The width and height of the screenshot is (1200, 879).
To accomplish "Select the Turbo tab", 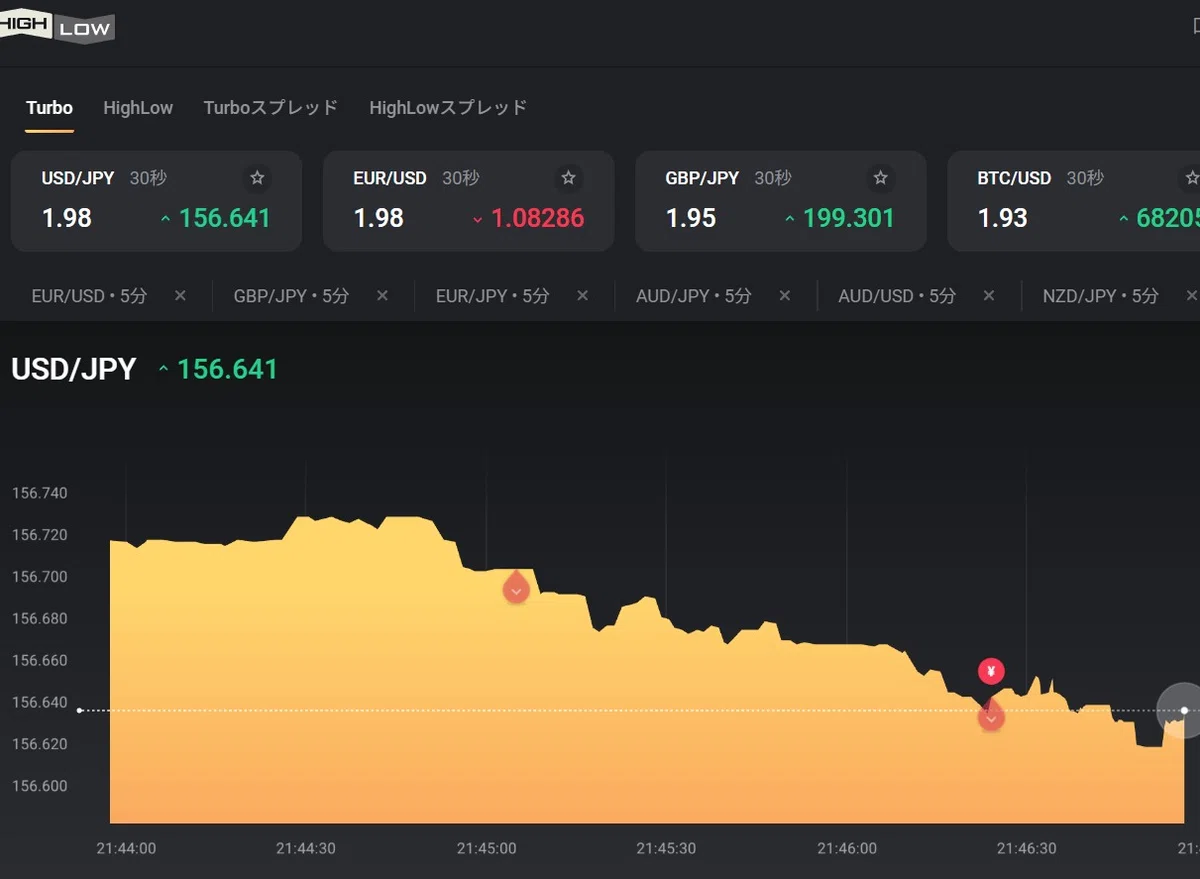I will (x=49, y=108).
